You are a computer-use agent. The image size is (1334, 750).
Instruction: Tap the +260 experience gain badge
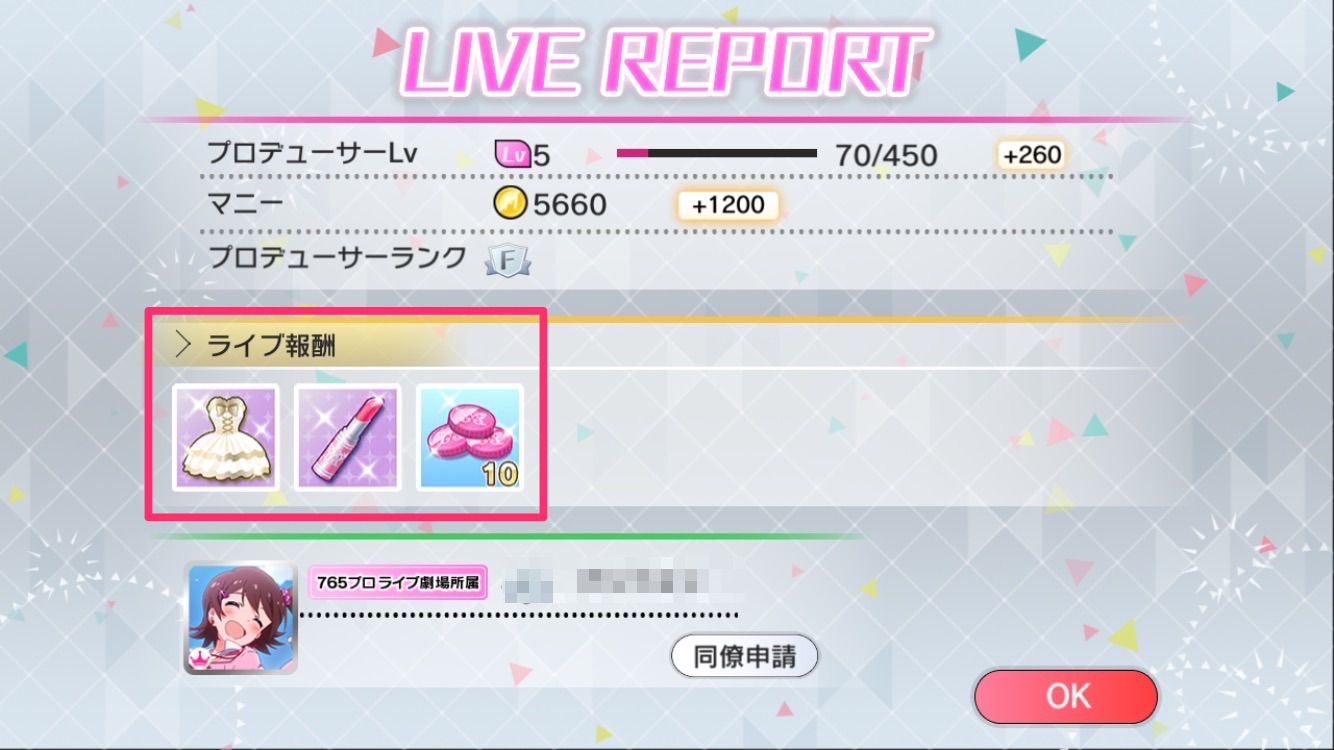tap(1030, 155)
